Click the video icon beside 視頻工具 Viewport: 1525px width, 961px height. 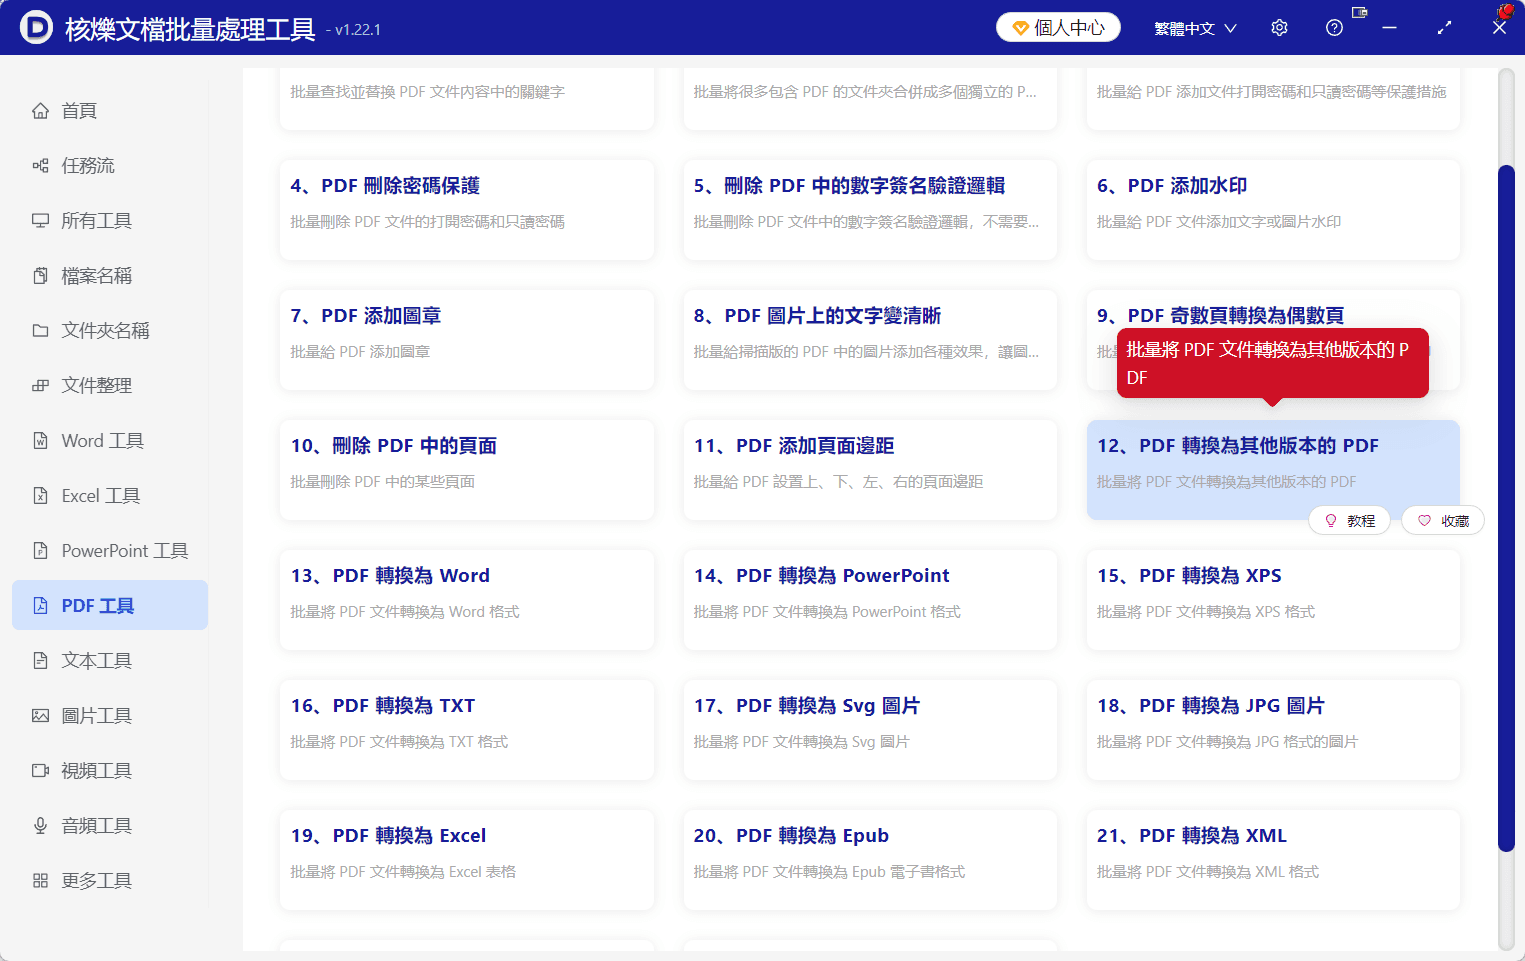tap(40, 771)
